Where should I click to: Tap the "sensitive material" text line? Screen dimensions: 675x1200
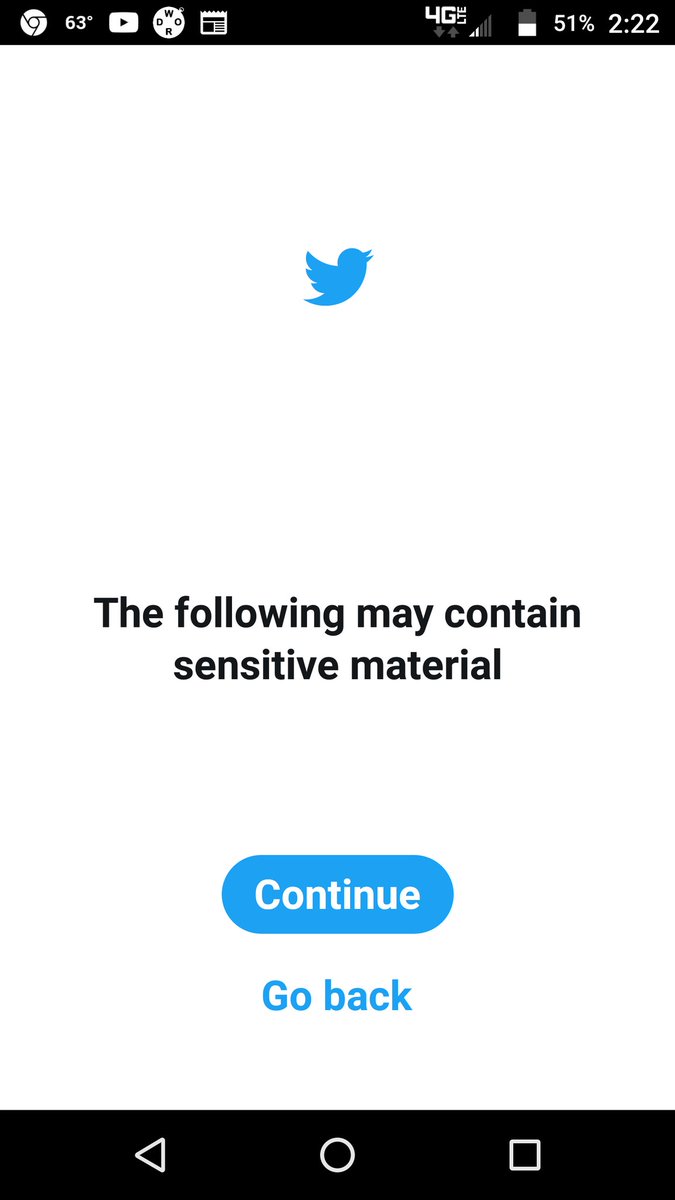coord(337,664)
